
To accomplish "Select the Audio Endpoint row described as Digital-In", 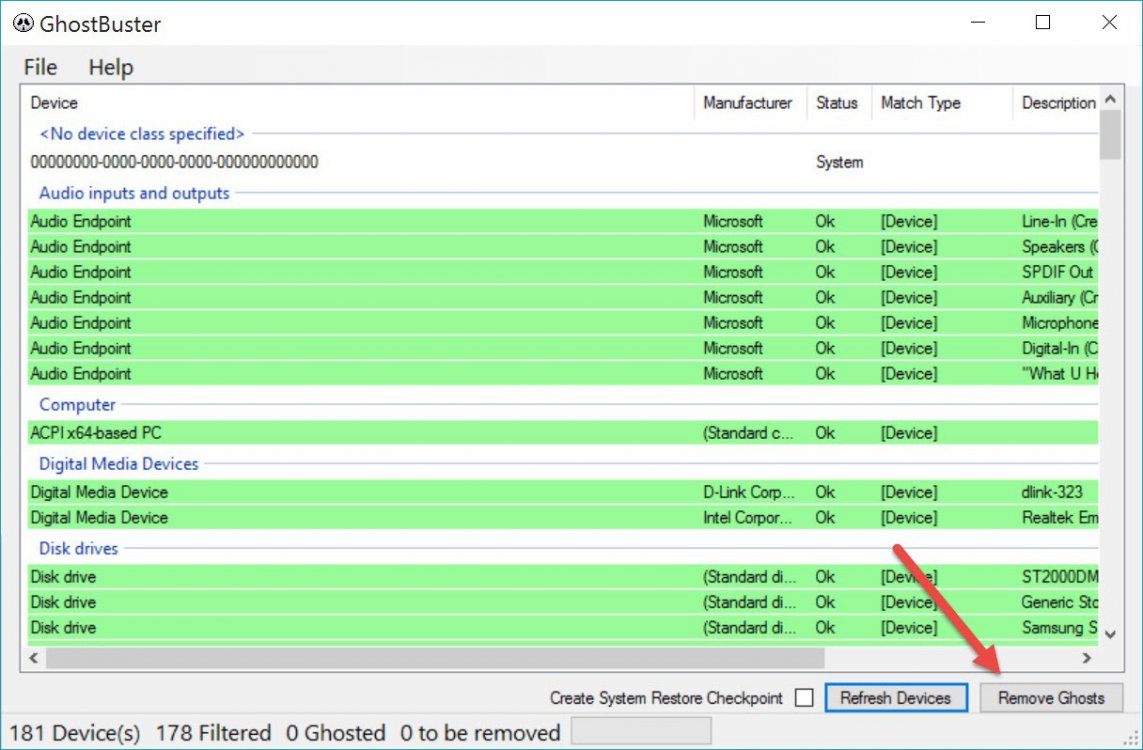I will point(563,348).
